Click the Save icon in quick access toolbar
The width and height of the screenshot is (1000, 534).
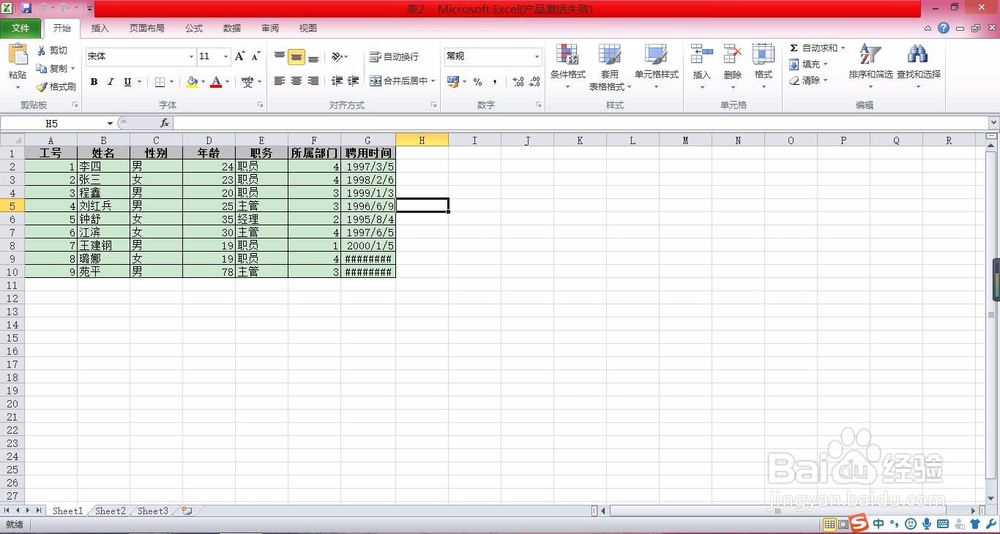coord(26,9)
